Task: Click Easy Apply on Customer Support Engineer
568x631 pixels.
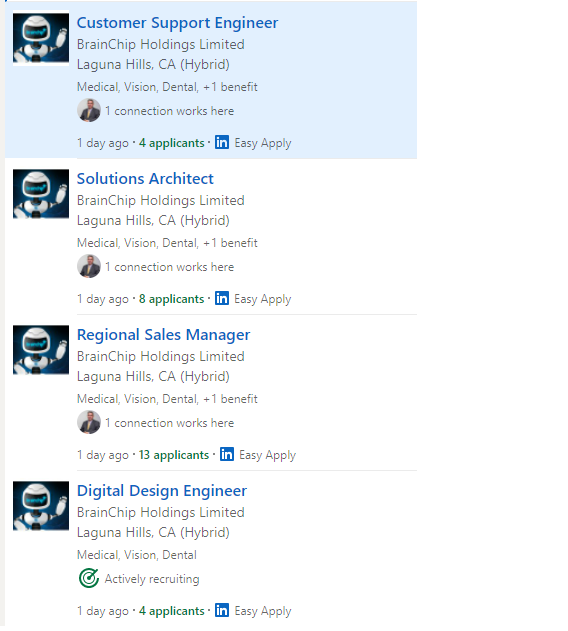Action: 263,143
